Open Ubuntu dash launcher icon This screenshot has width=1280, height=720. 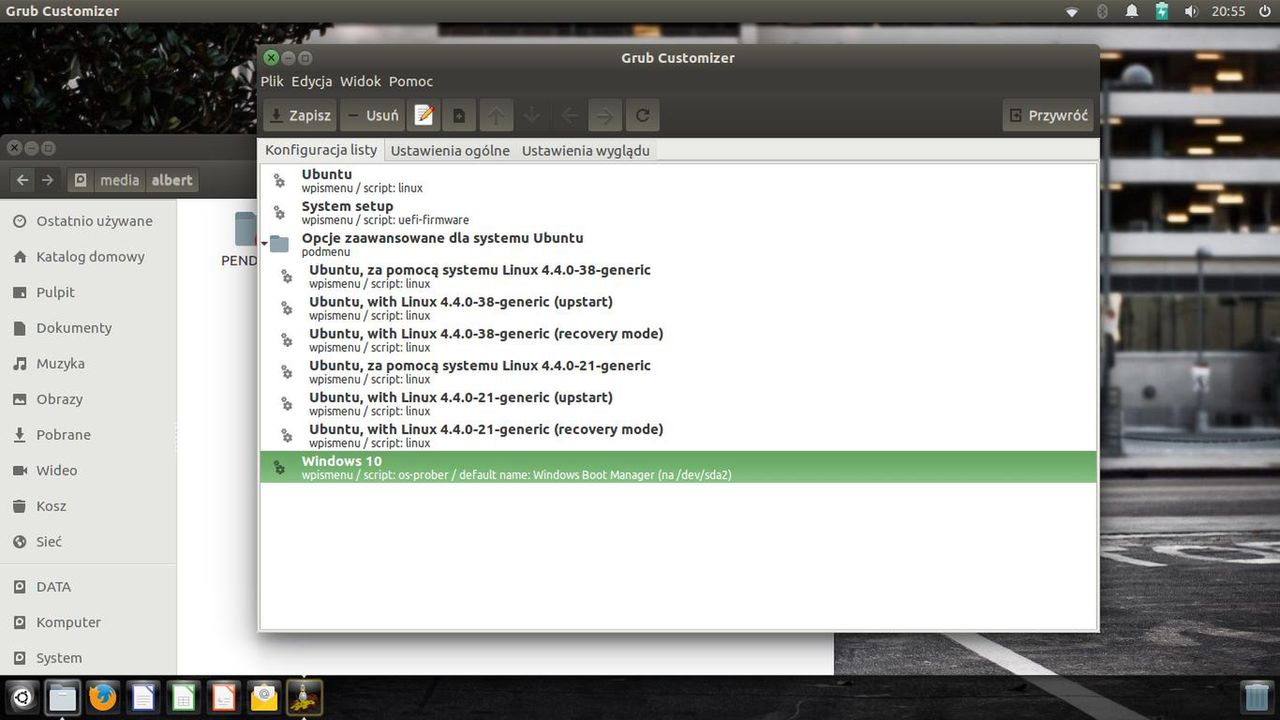pyautogui.click(x=22, y=697)
